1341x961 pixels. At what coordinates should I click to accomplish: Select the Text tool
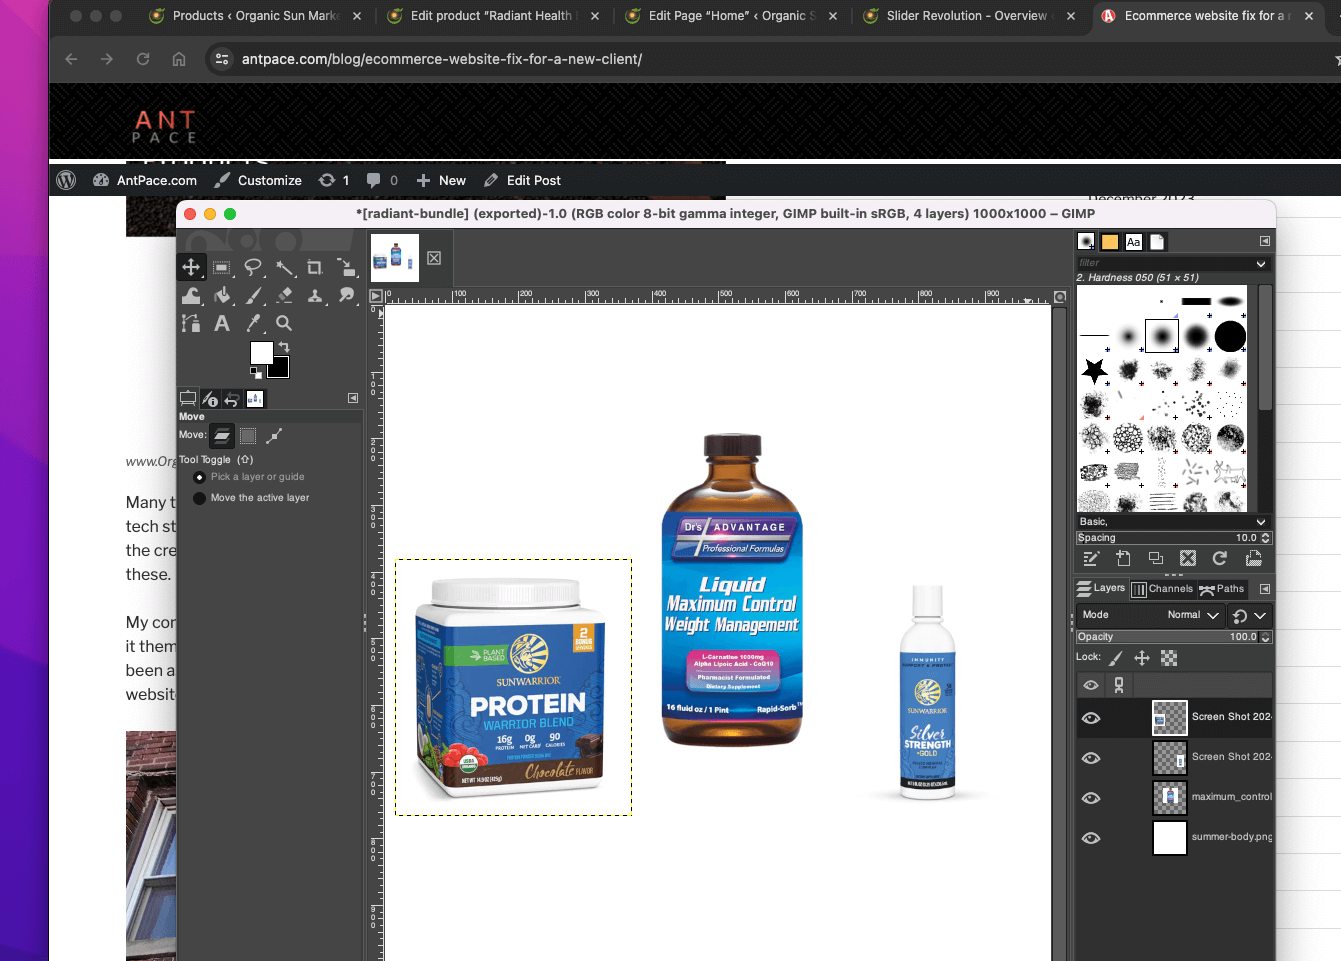222,323
